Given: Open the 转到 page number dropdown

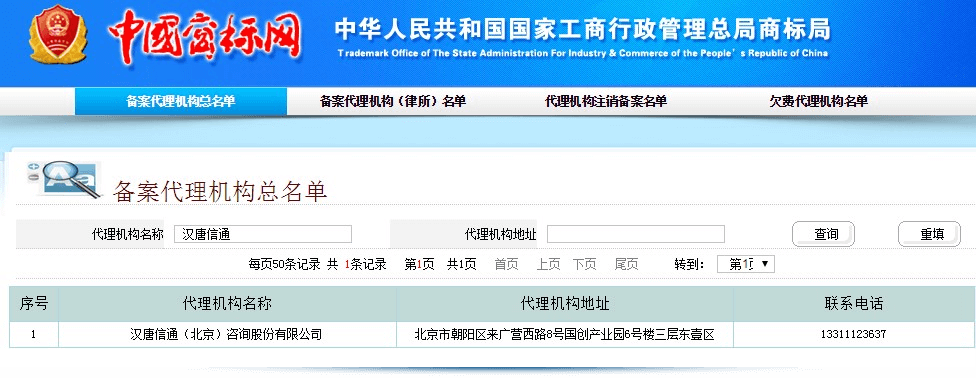Looking at the screenshot, I should pyautogui.click(x=746, y=264).
